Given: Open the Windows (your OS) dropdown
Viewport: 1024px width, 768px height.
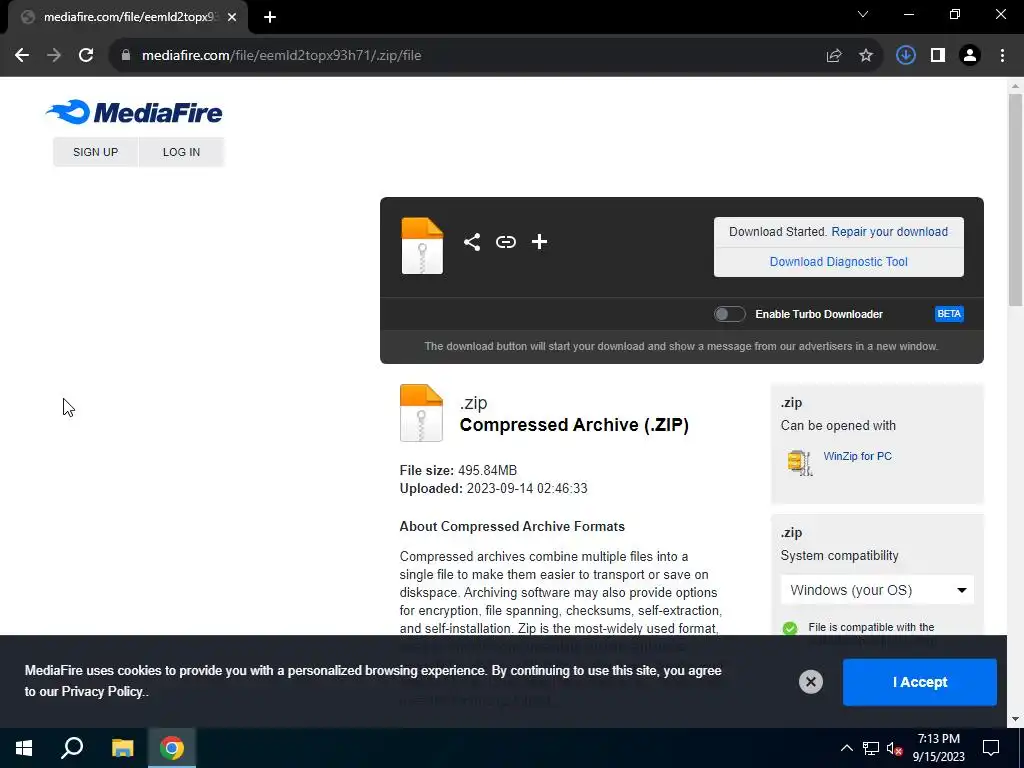Looking at the screenshot, I should [877, 590].
